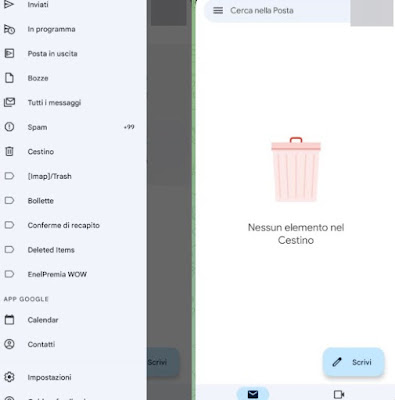
Task: Open the Tutti i messaggi folder
Action: point(73,103)
